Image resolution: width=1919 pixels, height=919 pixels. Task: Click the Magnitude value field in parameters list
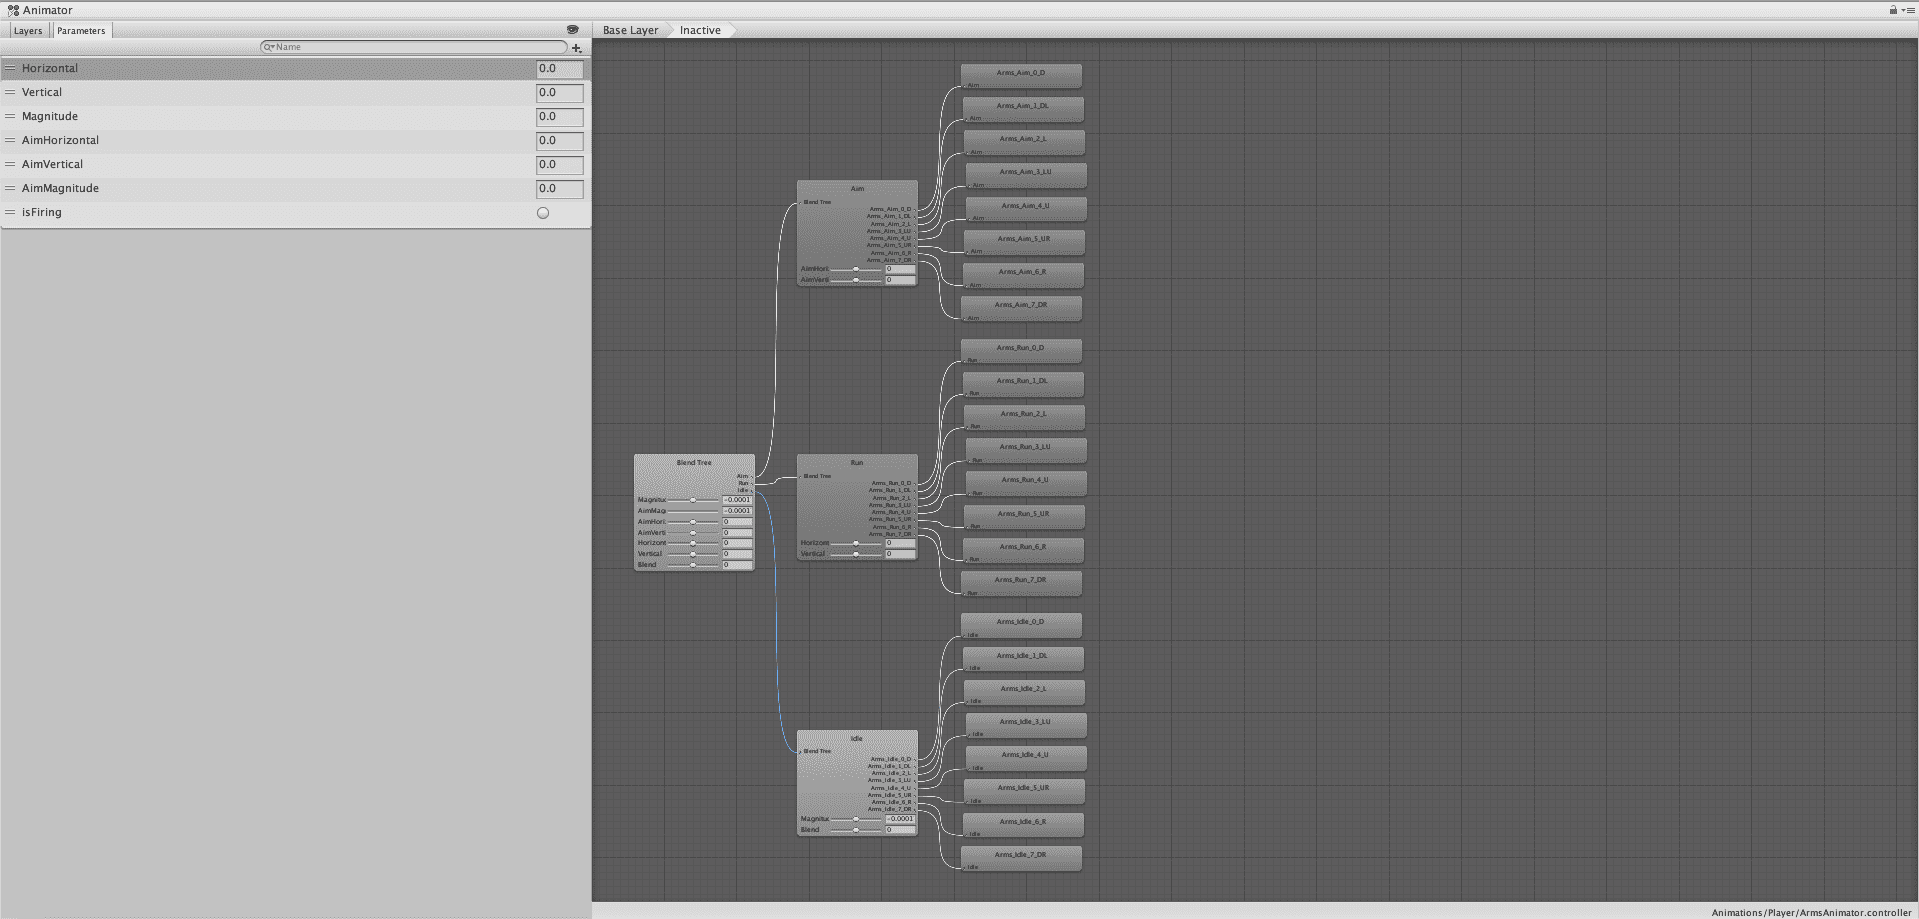[559, 117]
